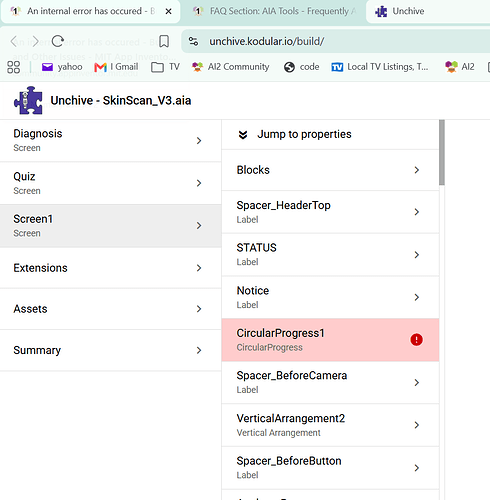Click the browser back arrow
Screen dimensions: 490x500
tap(14, 42)
